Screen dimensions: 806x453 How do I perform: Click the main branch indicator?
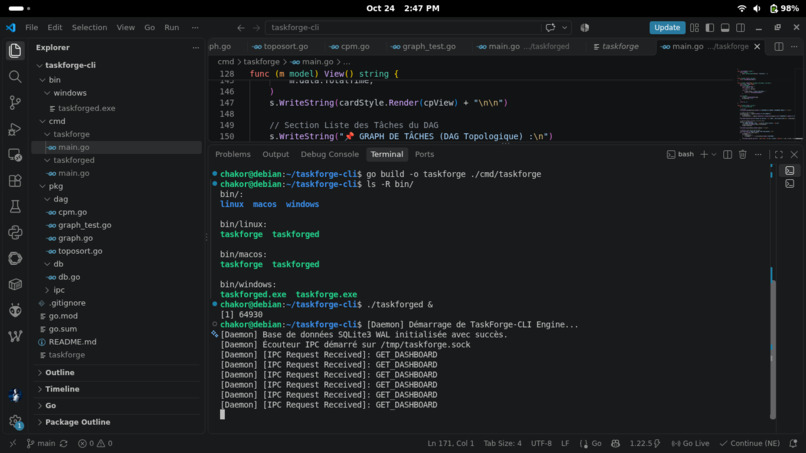(x=41, y=443)
